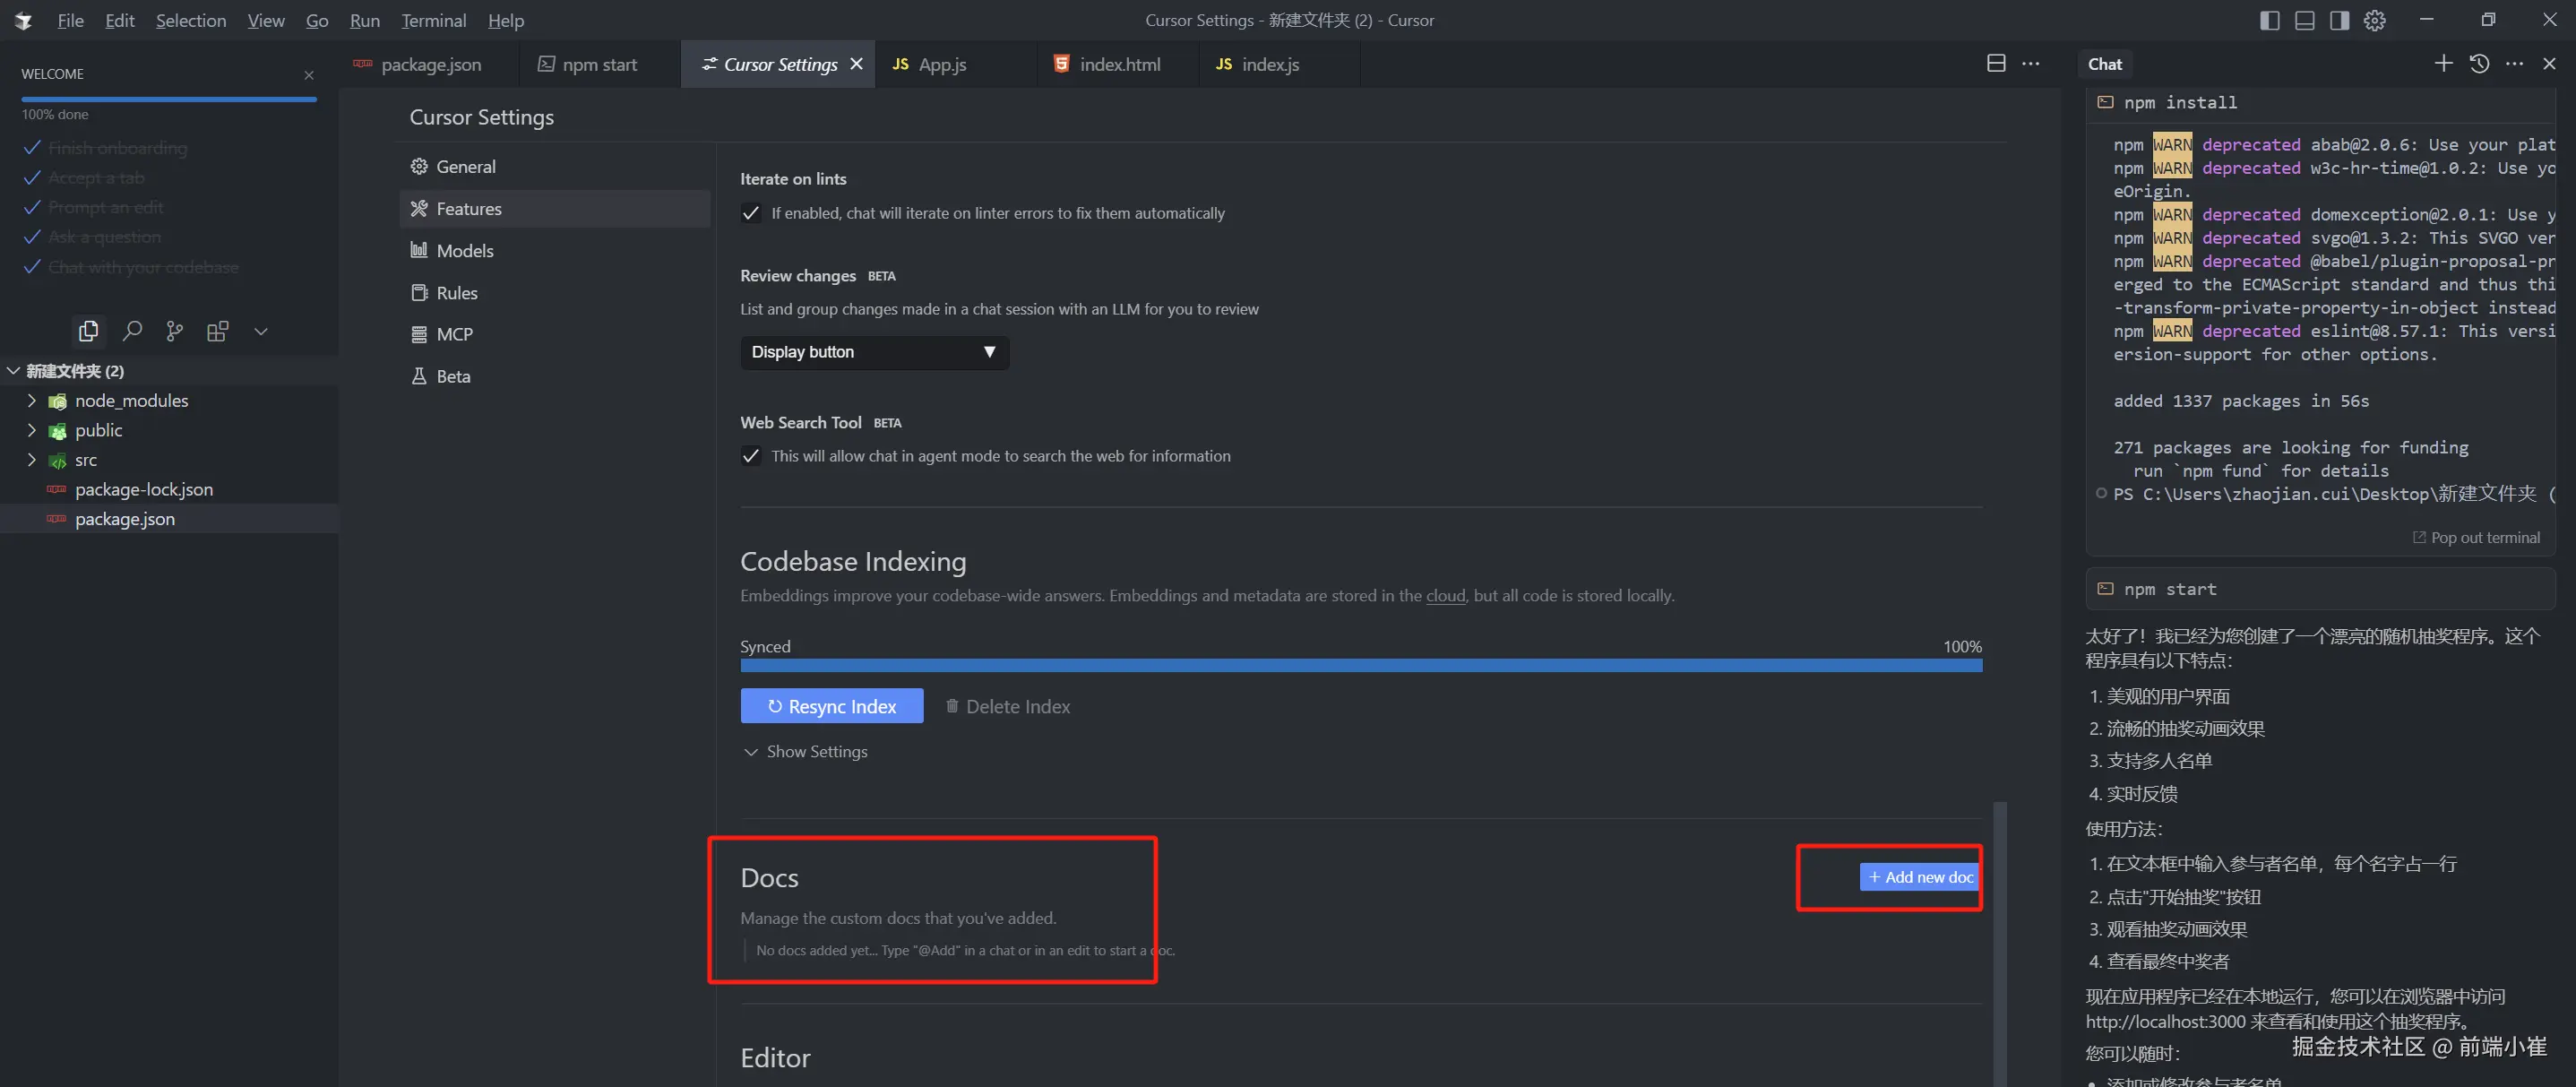Start new chat with plus icon
This screenshot has width=2576, height=1087.
pyautogui.click(x=2443, y=64)
